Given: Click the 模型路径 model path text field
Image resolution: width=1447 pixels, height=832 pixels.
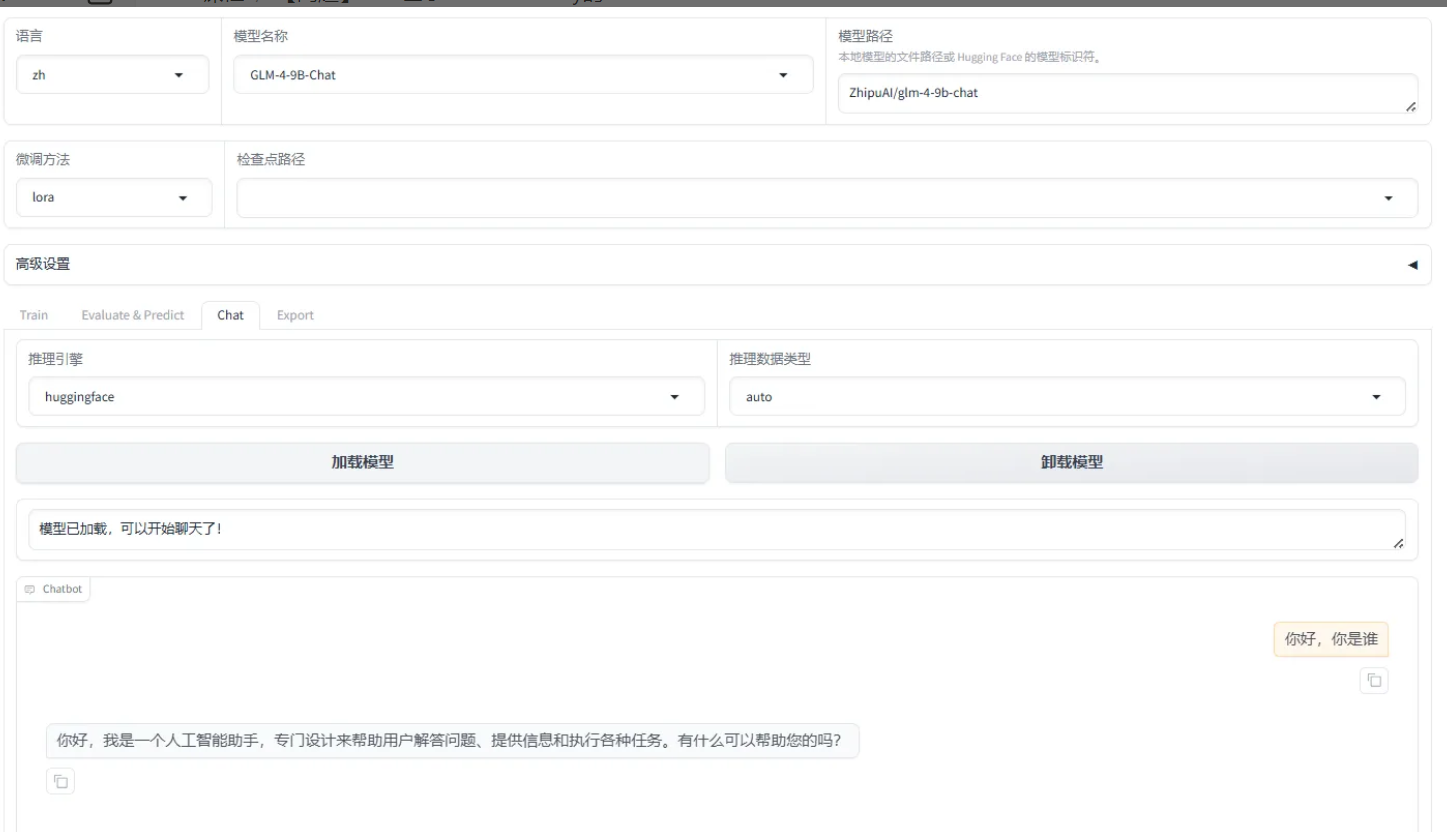Looking at the screenshot, I should [1120, 94].
